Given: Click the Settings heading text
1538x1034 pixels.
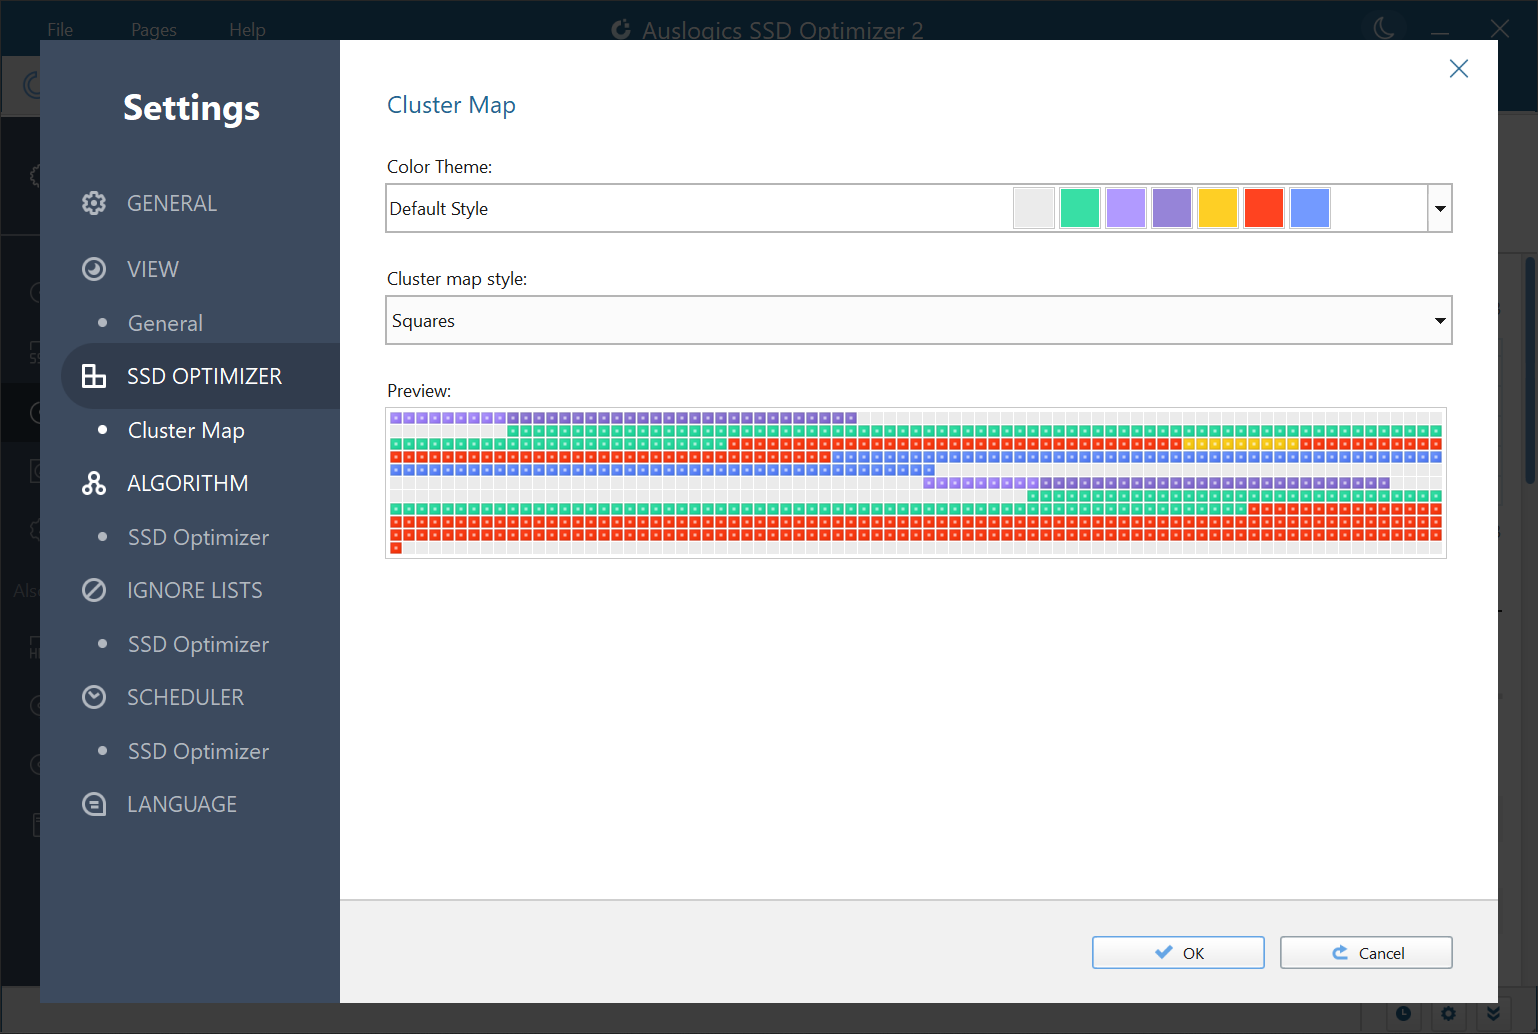Looking at the screenshot, I should pyautogui.click(x=191, y=107).
